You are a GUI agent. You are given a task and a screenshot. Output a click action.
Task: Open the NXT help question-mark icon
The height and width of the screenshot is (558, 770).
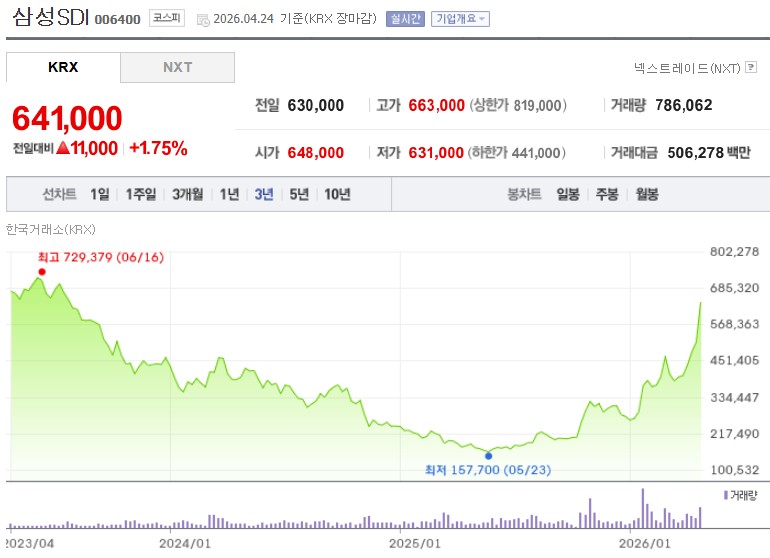[x=751, y=67]
